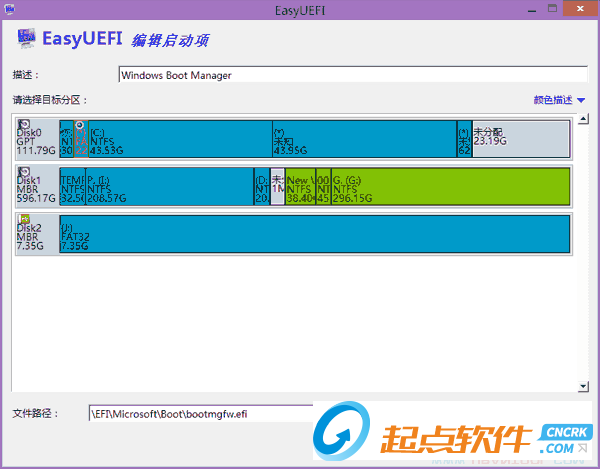Select the FAT32 EFI partition radio button on Disk0
This screenshot has width=600, height=469.
(x=80, y=125)
